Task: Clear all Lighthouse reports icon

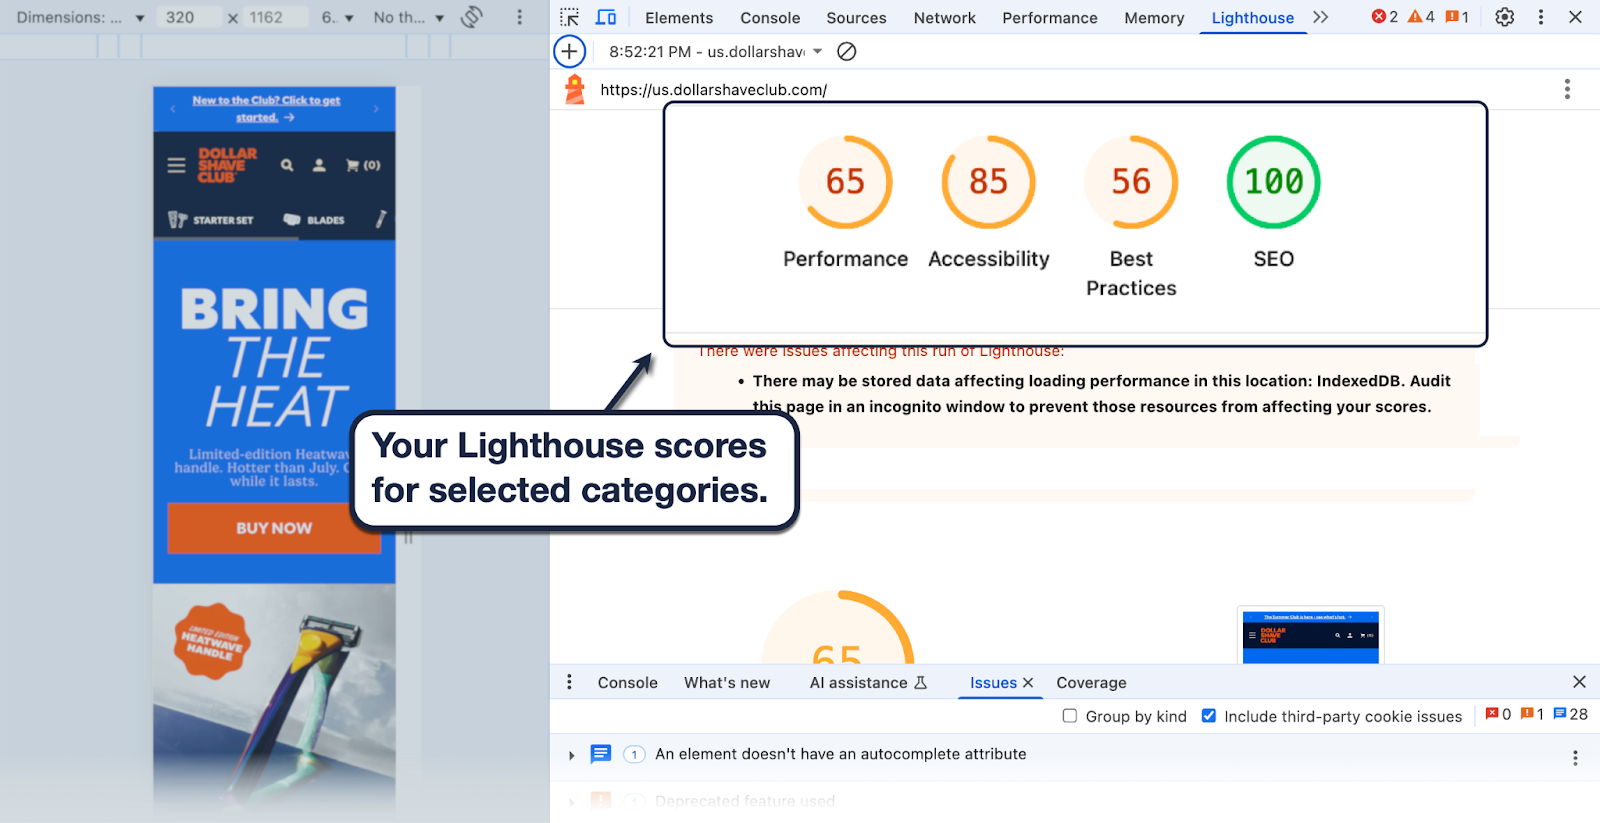Action: coord(846,51)
